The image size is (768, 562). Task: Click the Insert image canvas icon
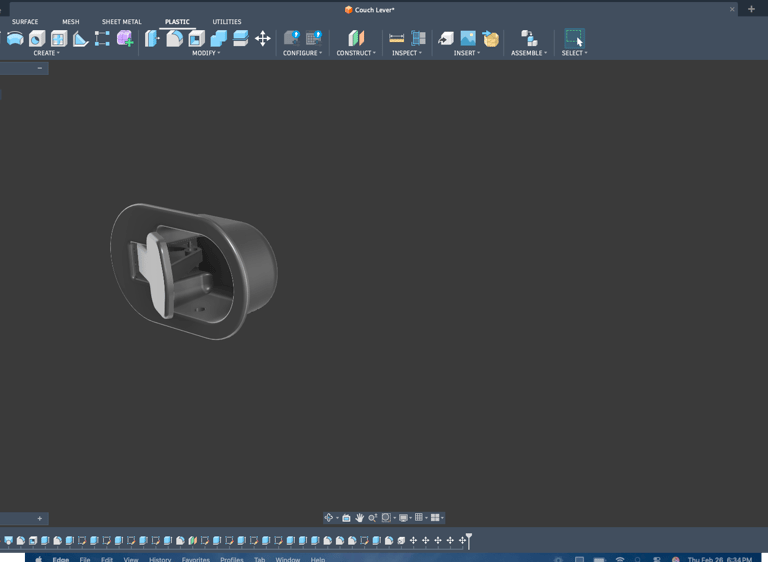point(468,38)
